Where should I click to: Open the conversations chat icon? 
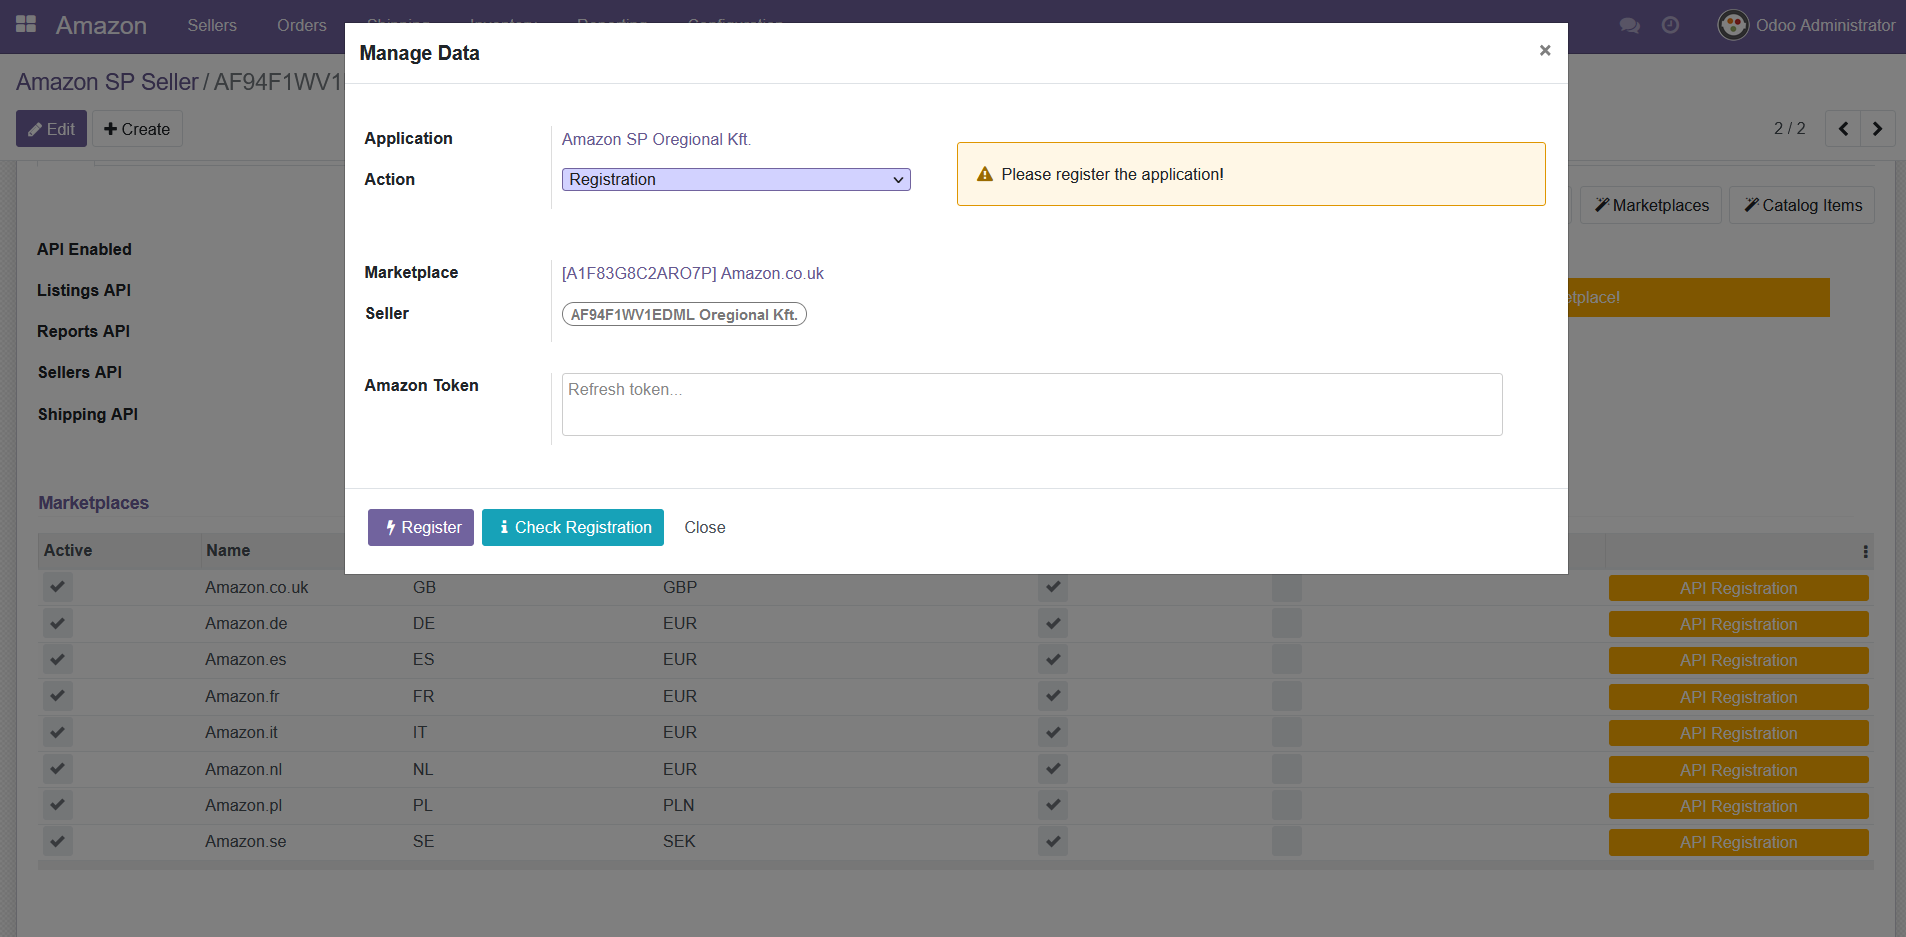click(x=1629, y=25)
